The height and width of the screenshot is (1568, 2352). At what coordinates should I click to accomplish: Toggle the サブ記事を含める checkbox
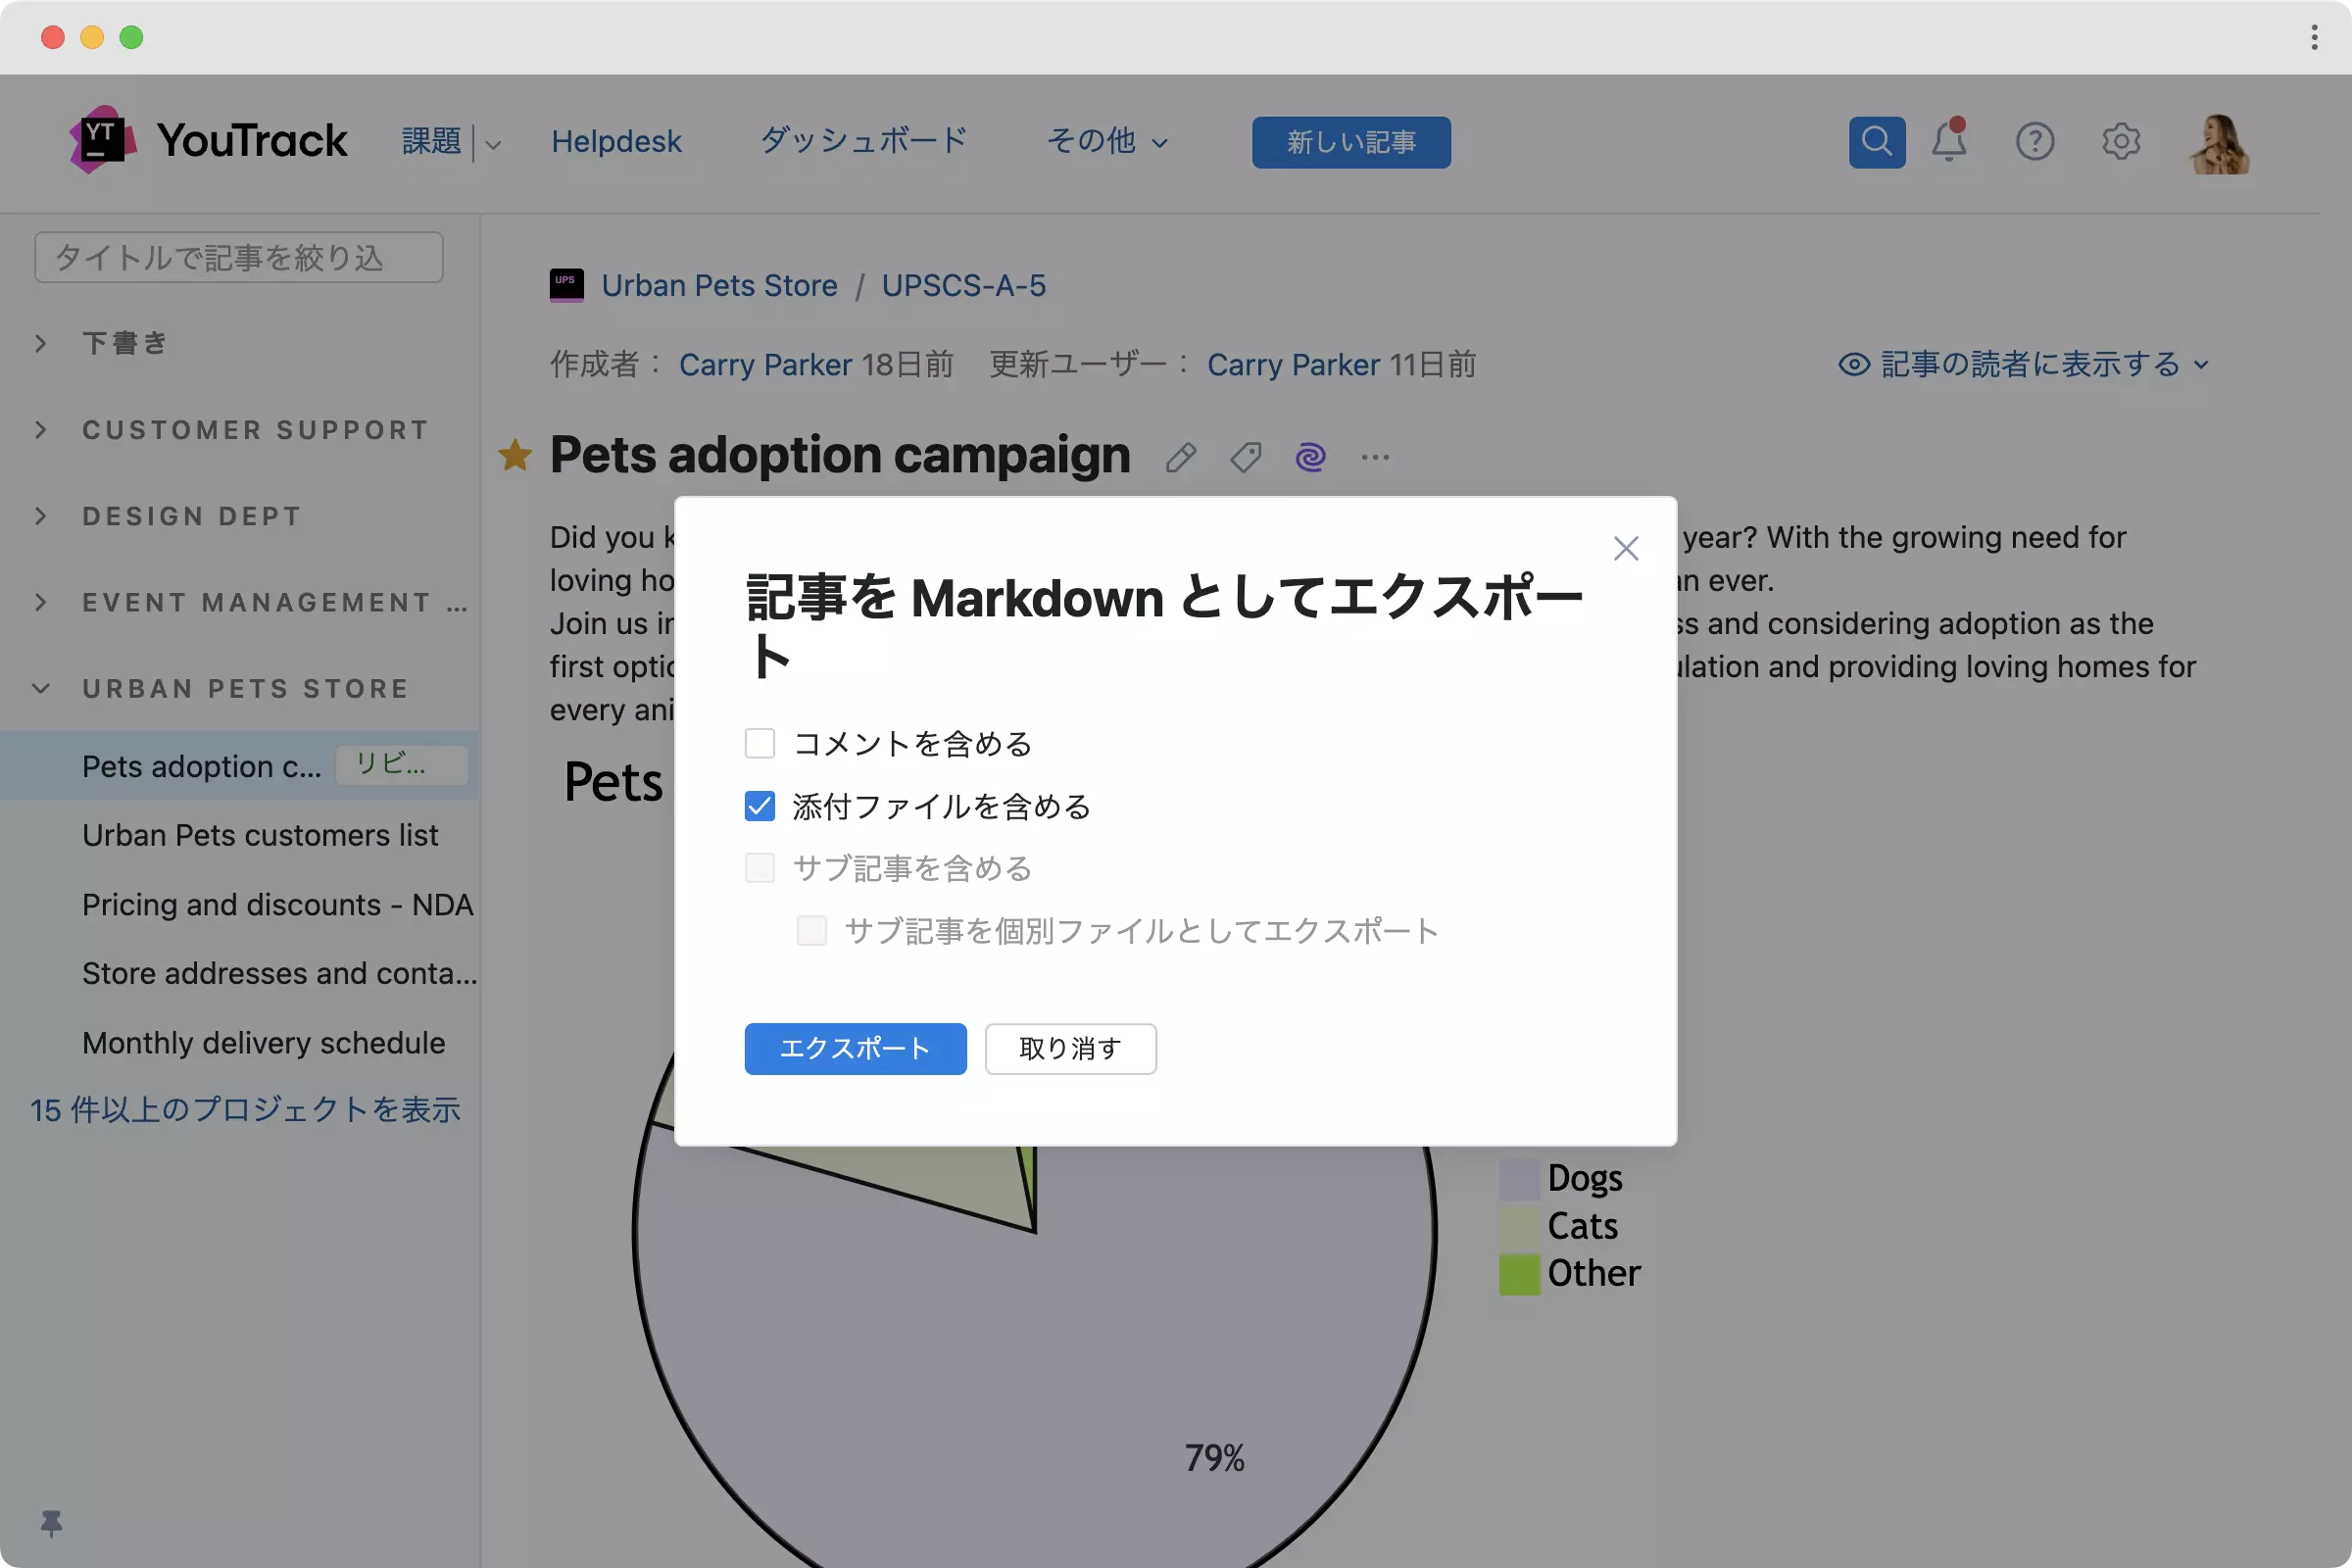[x=760, y=868]
